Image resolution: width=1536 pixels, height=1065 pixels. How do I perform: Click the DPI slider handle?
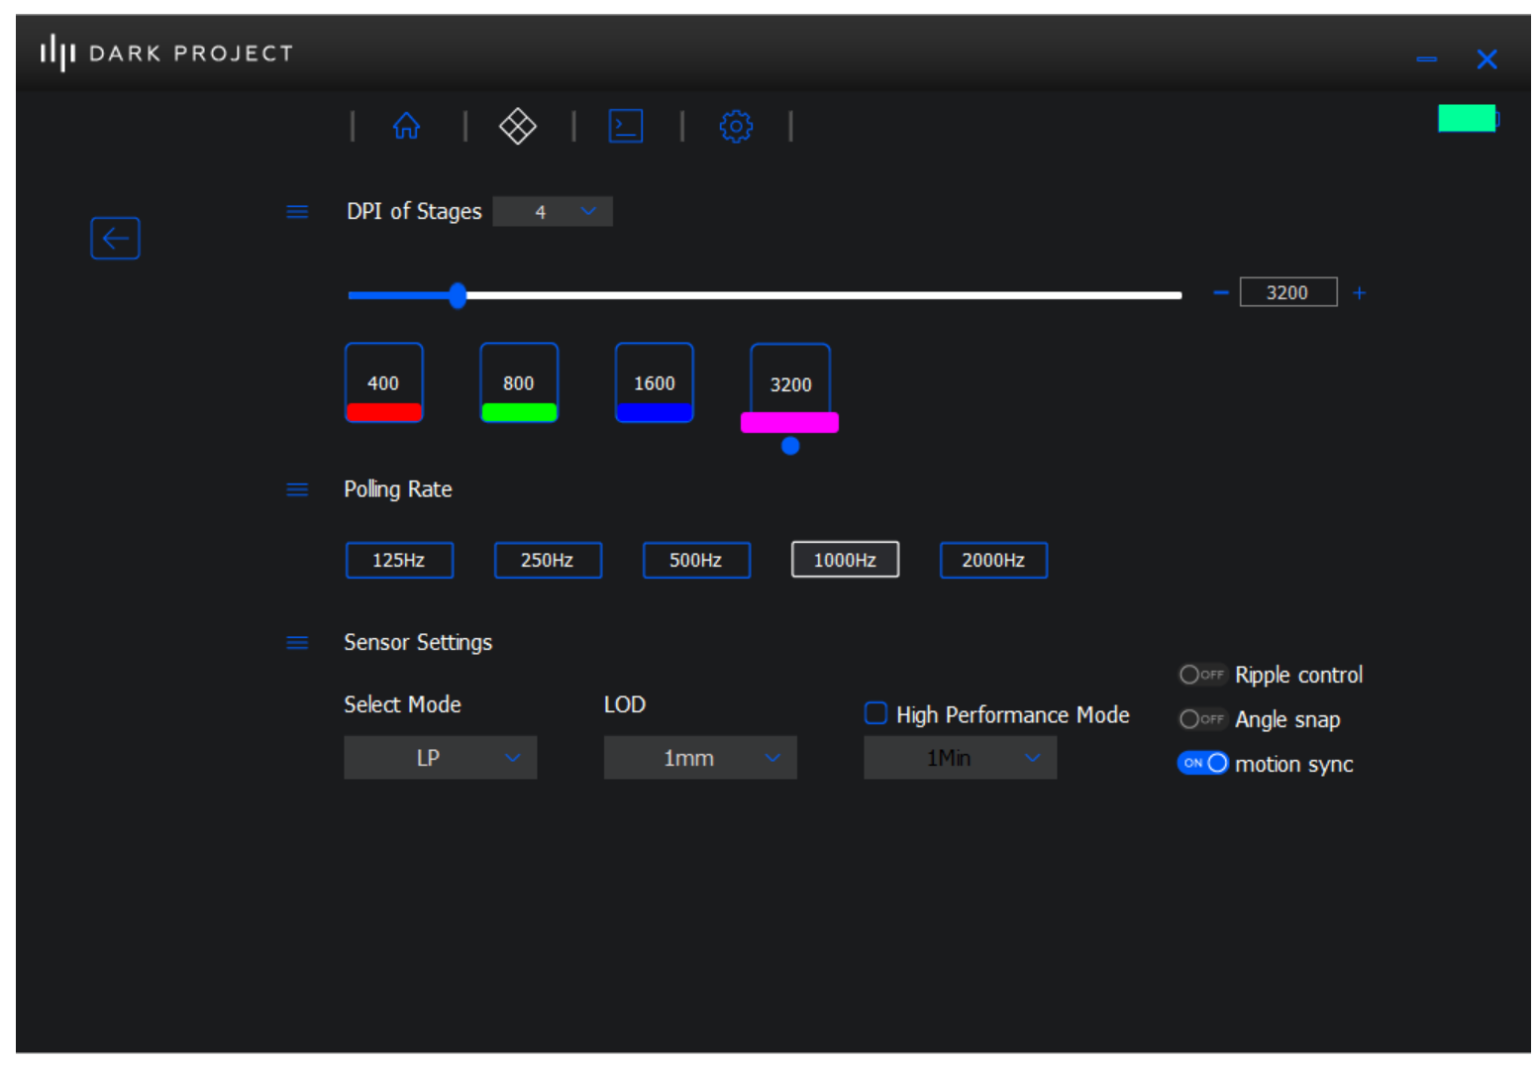point(457,295)
